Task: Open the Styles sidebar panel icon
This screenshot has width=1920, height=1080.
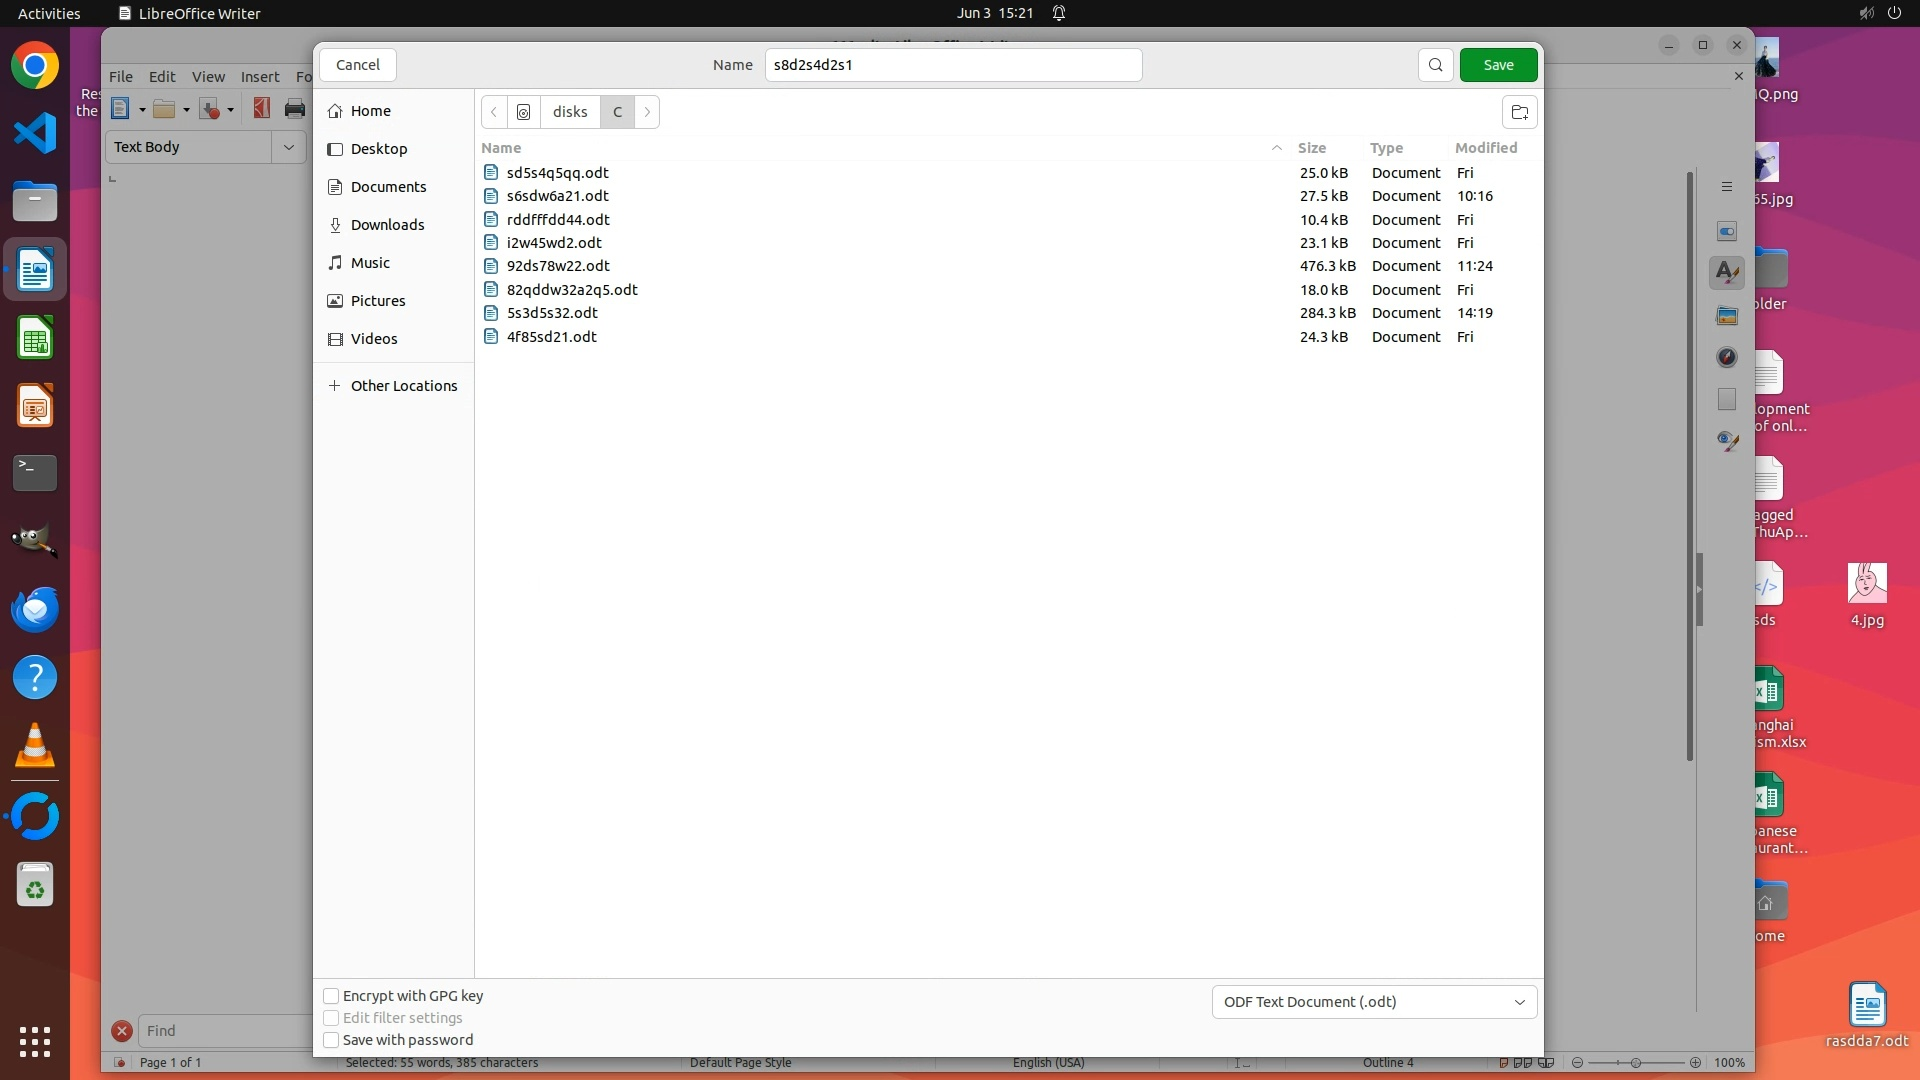Action: pyautogui.click(x=1727, y=272)
